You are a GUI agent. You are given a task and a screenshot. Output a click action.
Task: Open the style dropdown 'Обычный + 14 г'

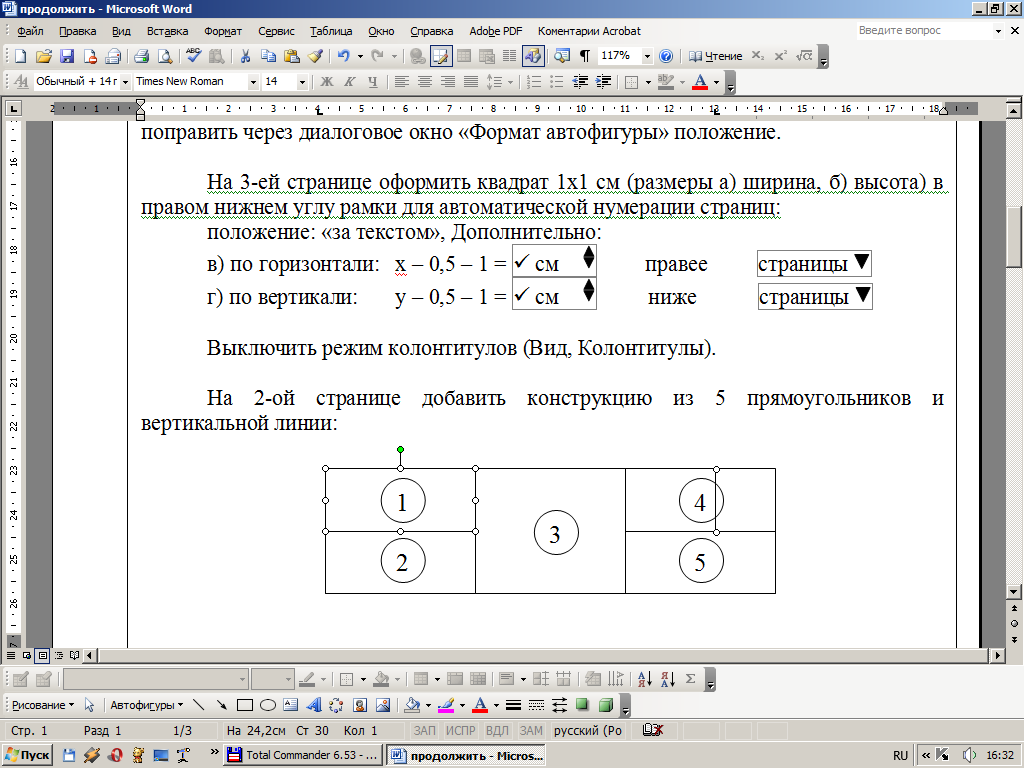[125, 82]
